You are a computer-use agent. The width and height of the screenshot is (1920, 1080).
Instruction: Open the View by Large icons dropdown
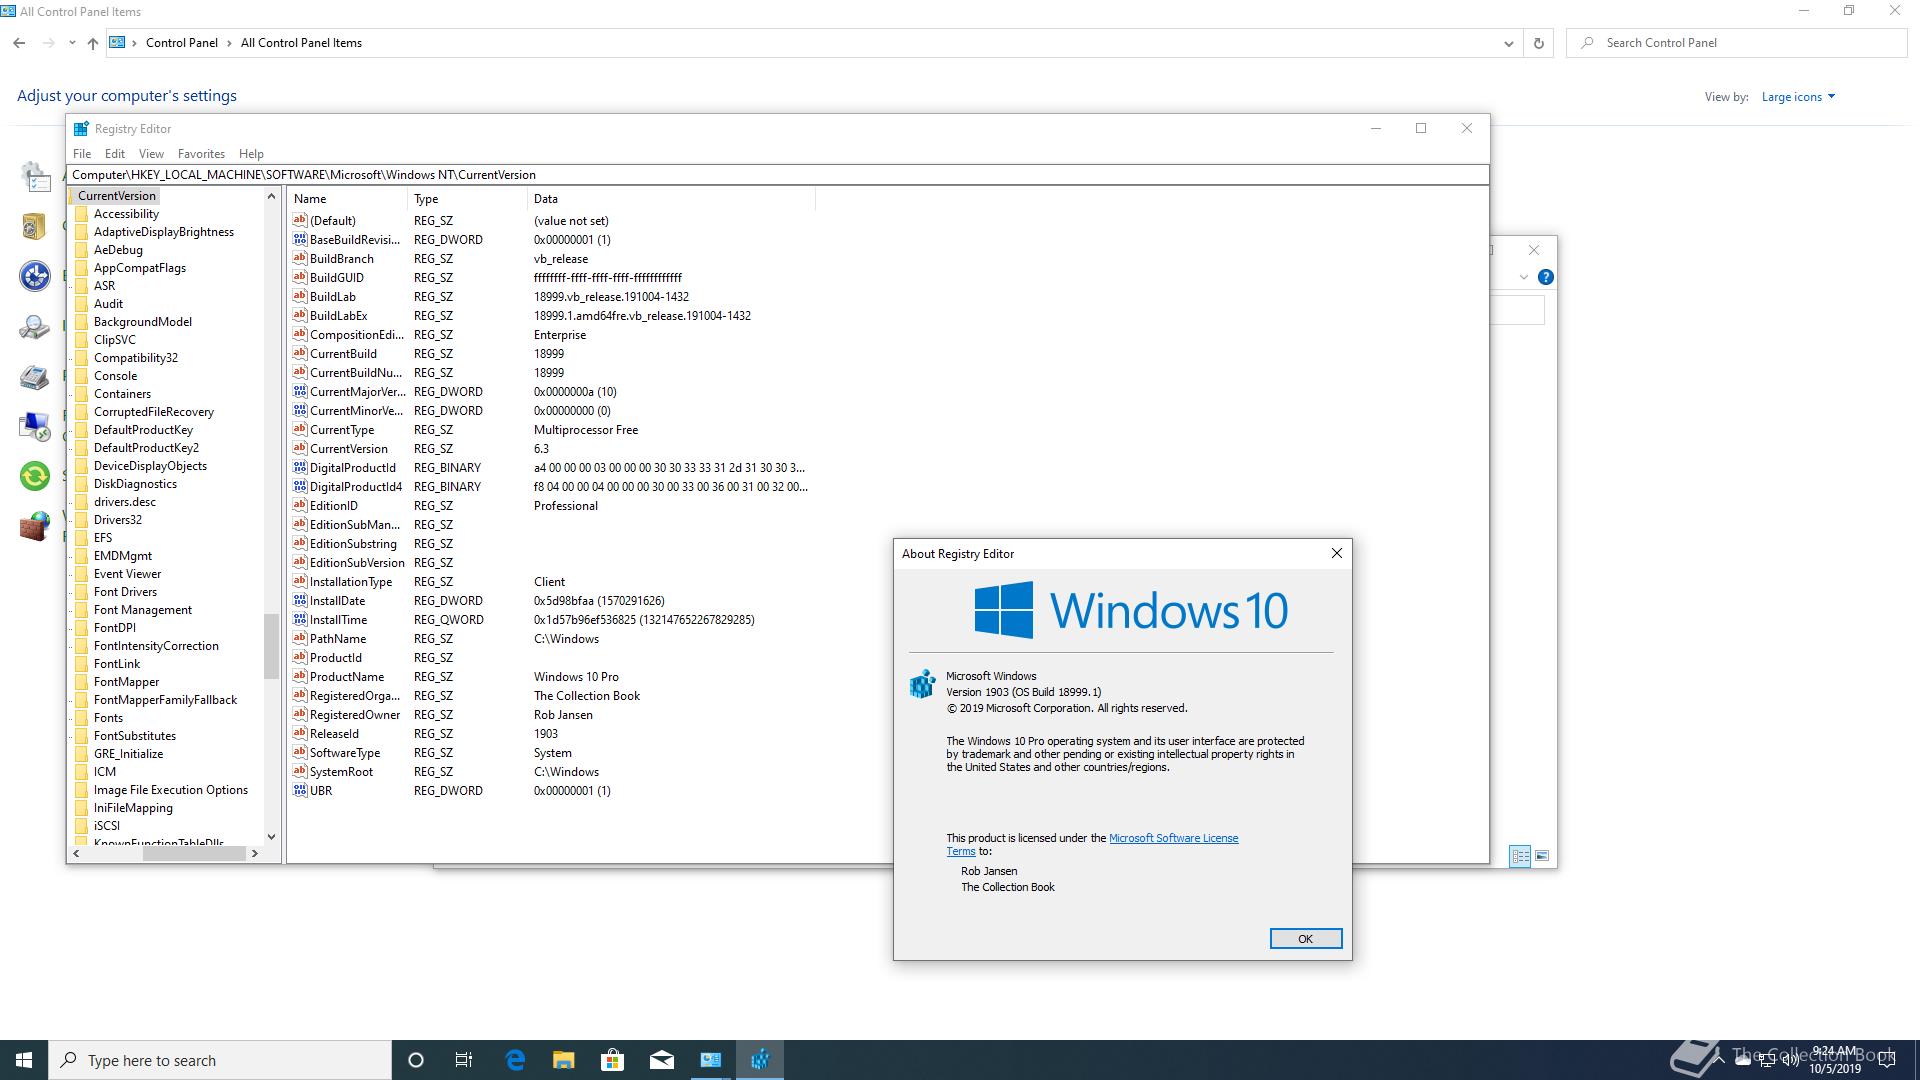[x=1798, y=97]
